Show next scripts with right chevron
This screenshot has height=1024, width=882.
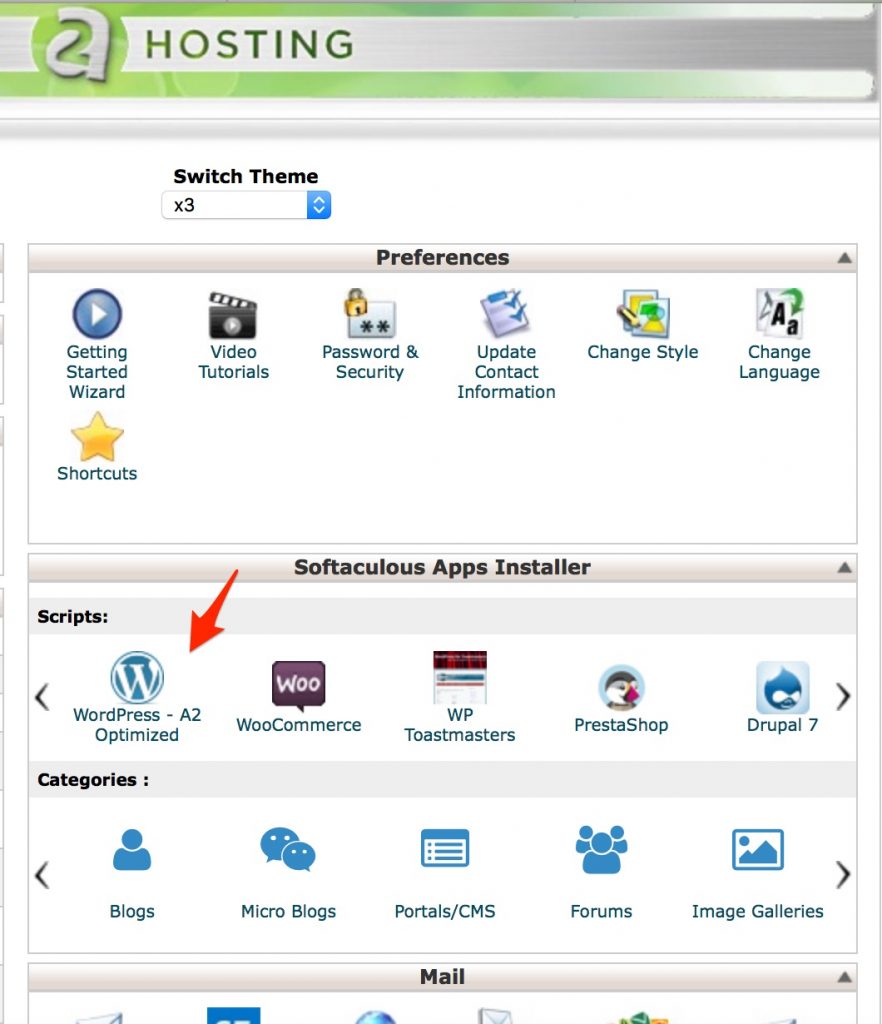pos(843,697)
